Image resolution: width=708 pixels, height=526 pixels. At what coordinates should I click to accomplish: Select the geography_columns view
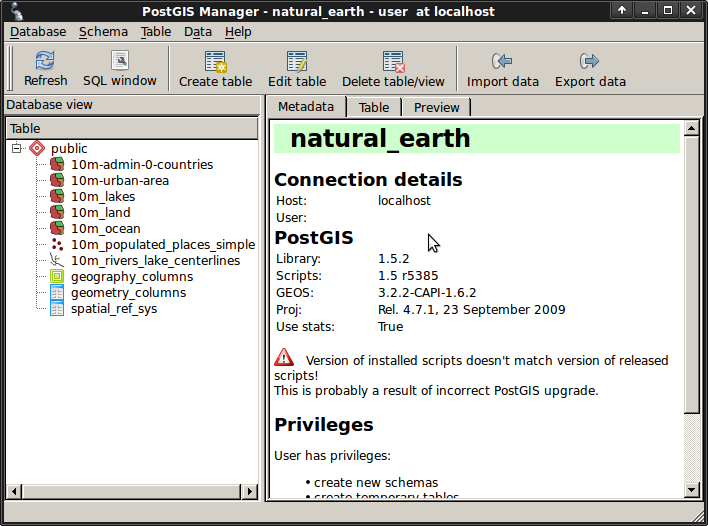tap(132, 277)
